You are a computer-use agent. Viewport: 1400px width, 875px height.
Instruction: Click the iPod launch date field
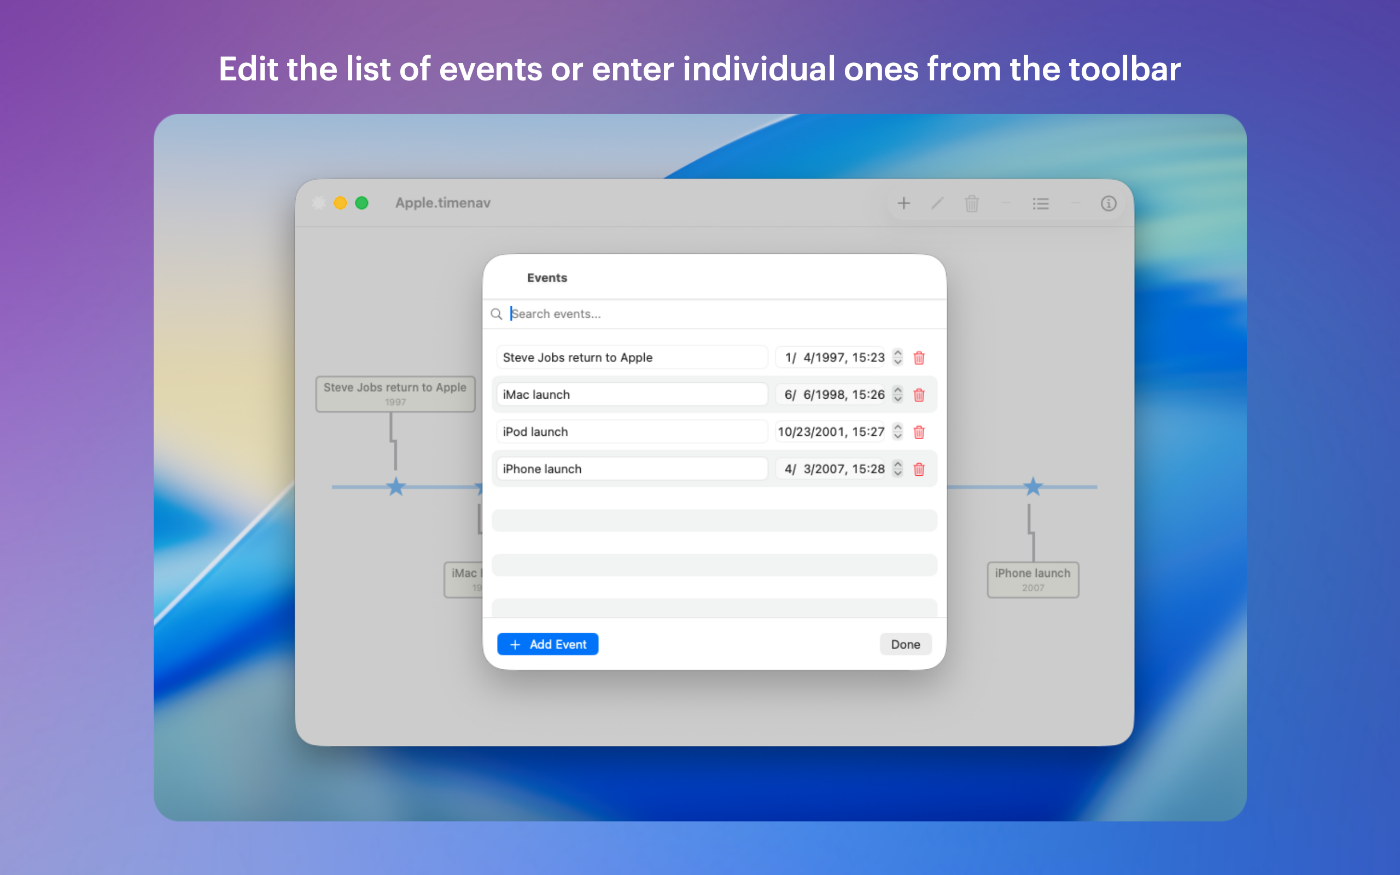(x=831, y=432)
